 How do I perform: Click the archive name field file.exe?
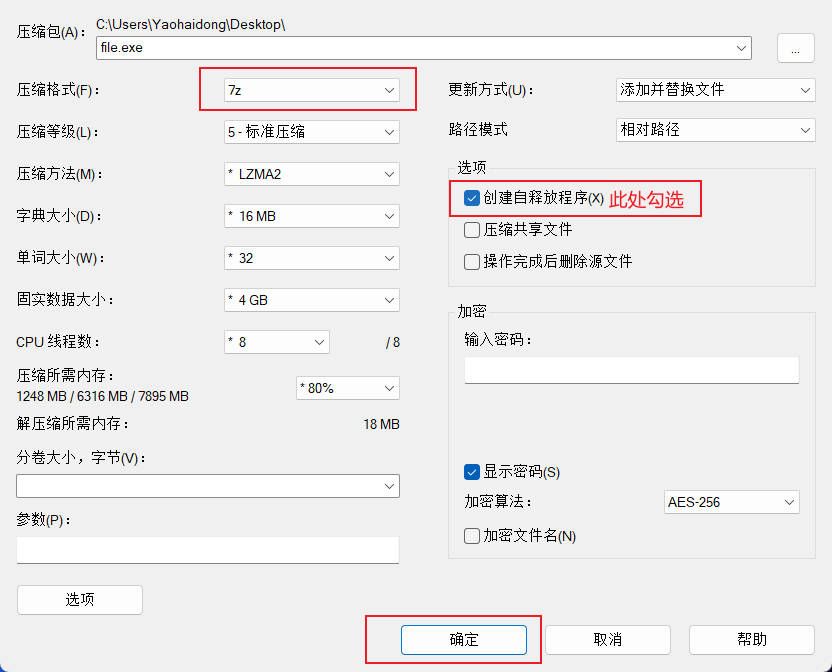pos(423,48)
